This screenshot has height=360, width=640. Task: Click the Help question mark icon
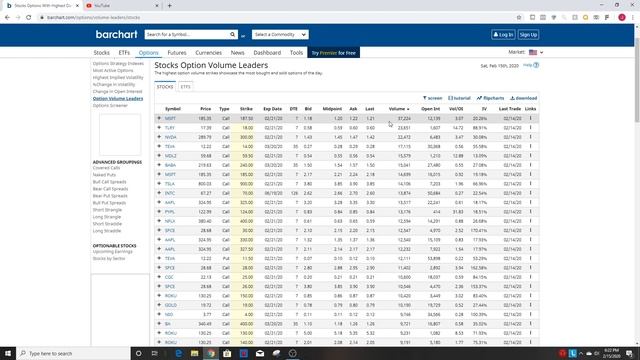(x=536, y=65)
